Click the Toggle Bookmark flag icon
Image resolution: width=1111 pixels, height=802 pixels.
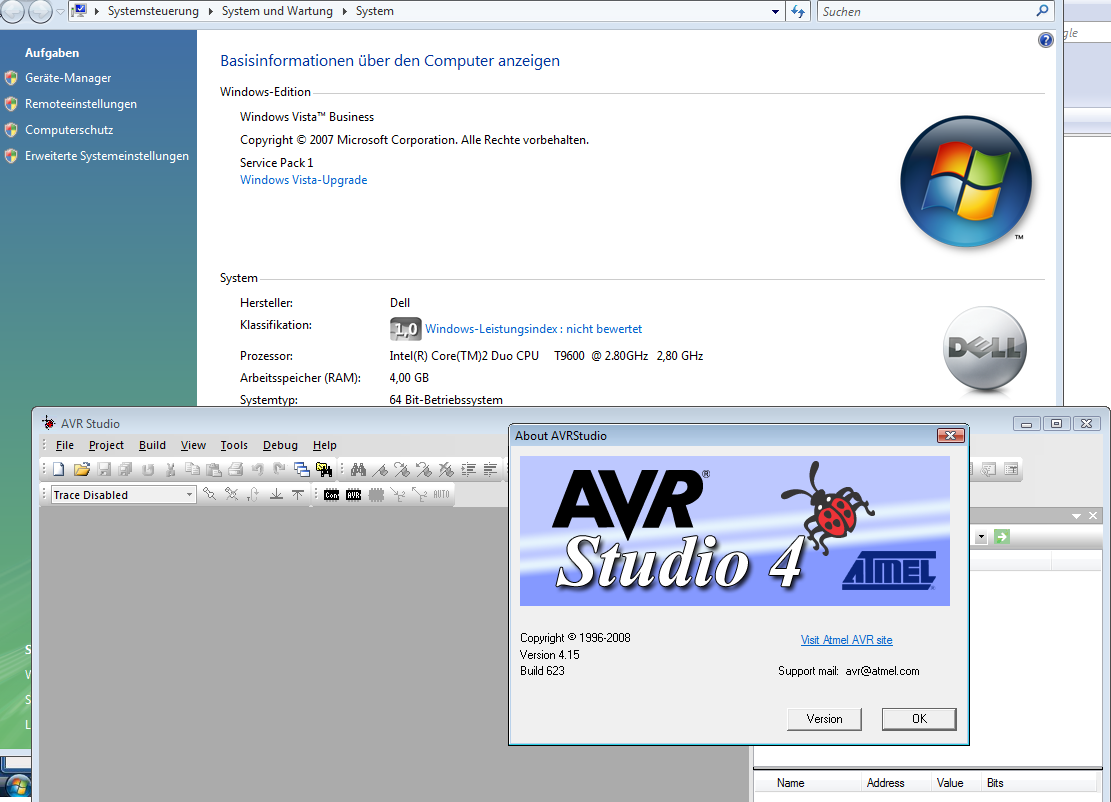point(380,469)
